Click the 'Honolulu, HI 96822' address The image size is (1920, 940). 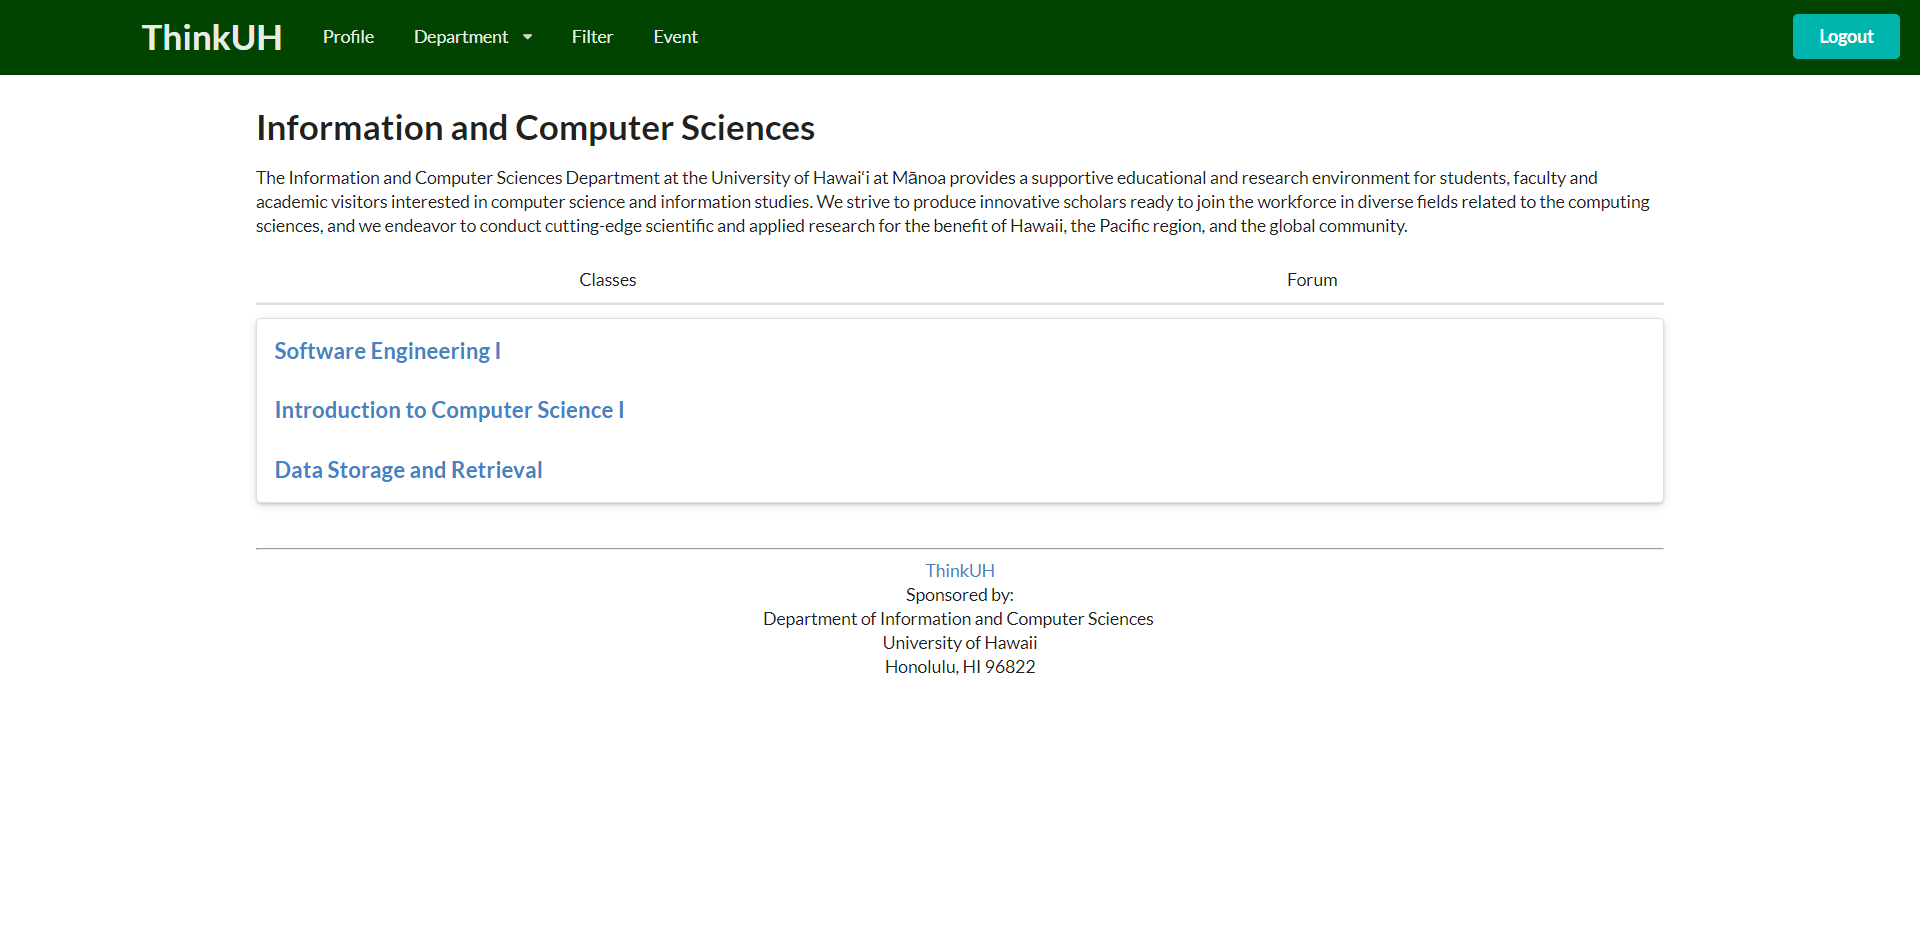[959, 667]
